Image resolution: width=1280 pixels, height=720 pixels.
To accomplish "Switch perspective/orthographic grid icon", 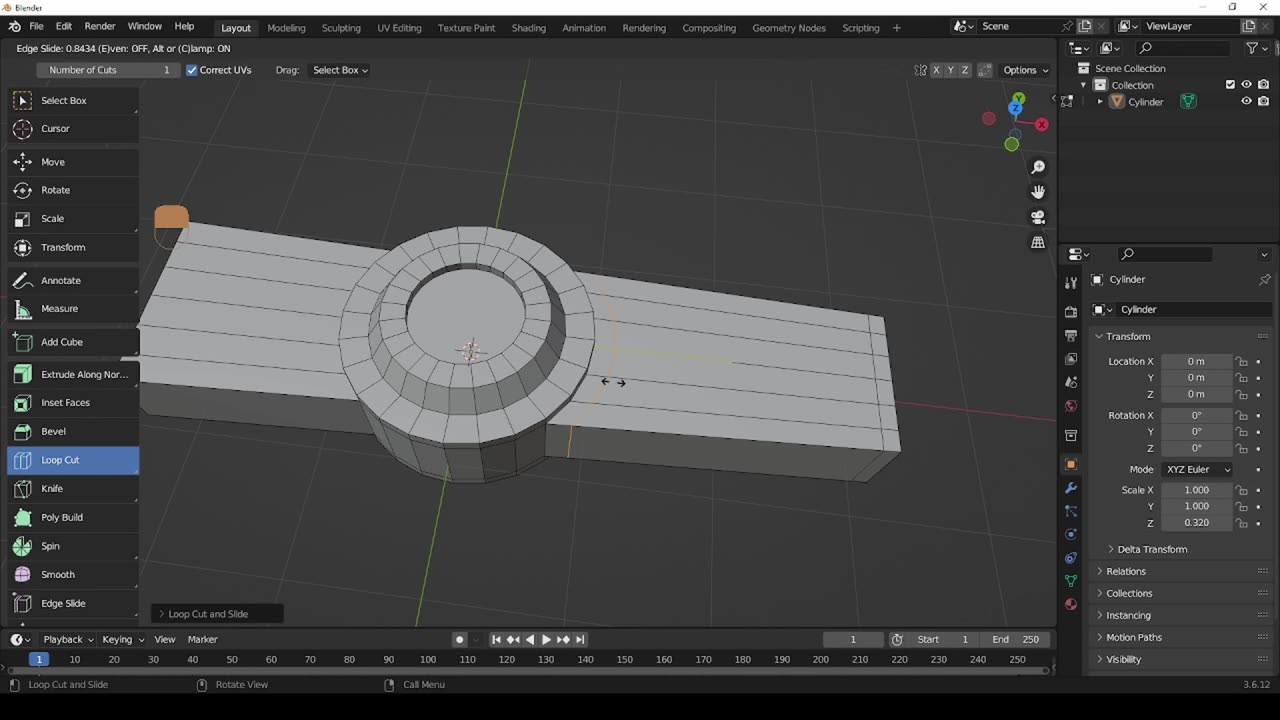I will click(x=1038, y=242).
